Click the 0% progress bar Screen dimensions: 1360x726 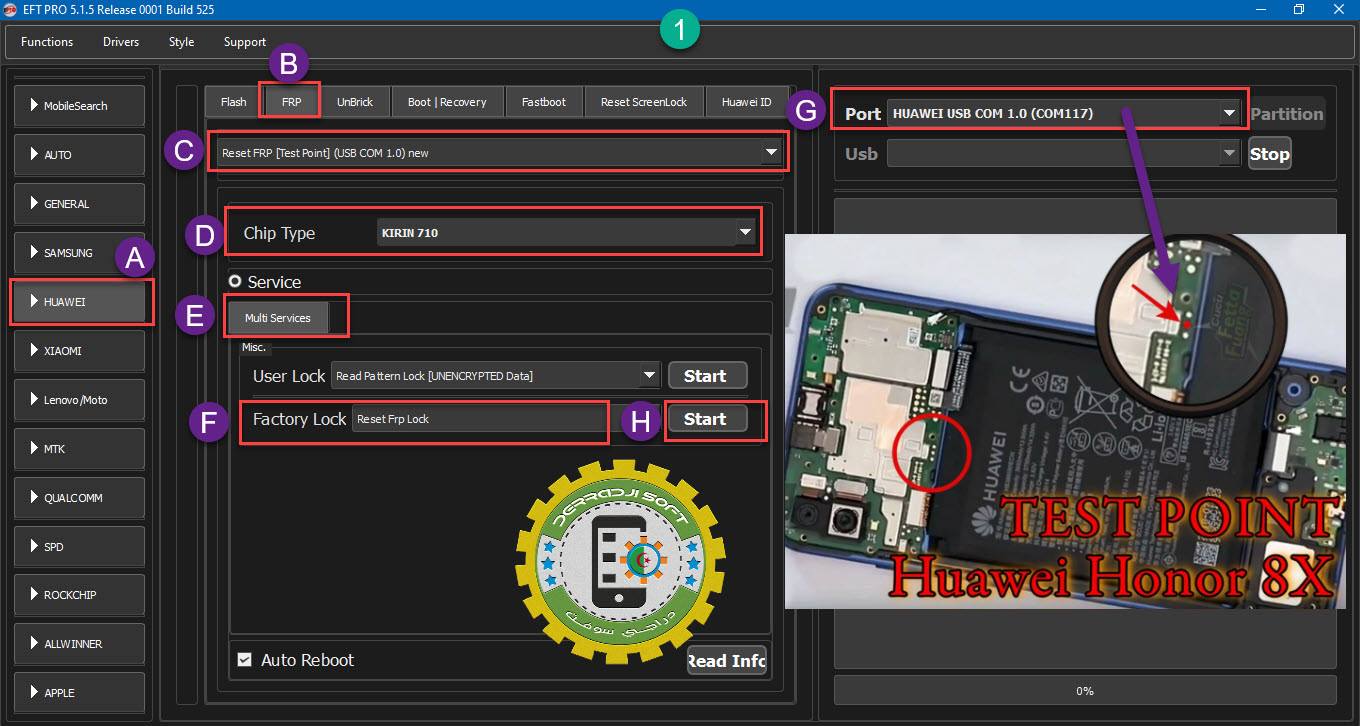tap(1085, 691)
